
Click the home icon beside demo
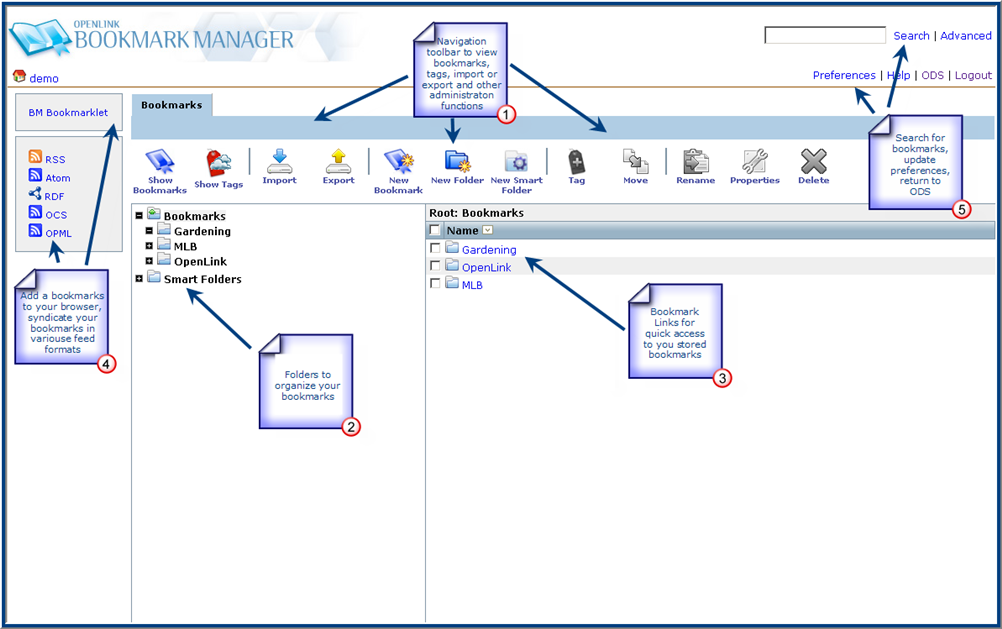pyautogui.click(x=19, y=76)
